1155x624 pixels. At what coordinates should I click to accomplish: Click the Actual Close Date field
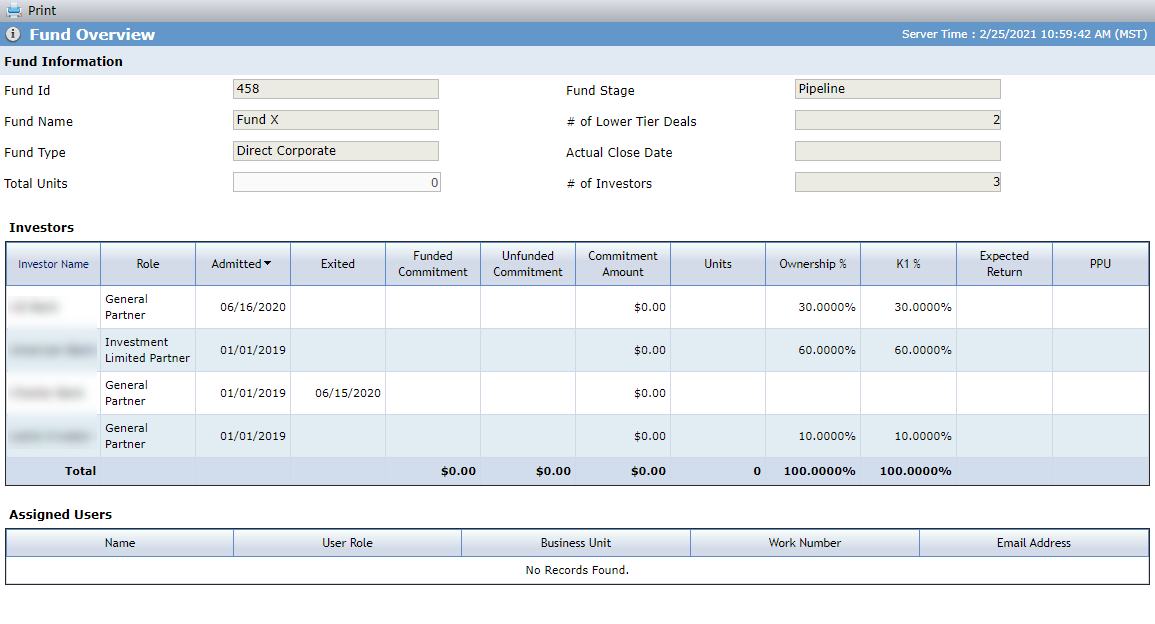point(898,151)
